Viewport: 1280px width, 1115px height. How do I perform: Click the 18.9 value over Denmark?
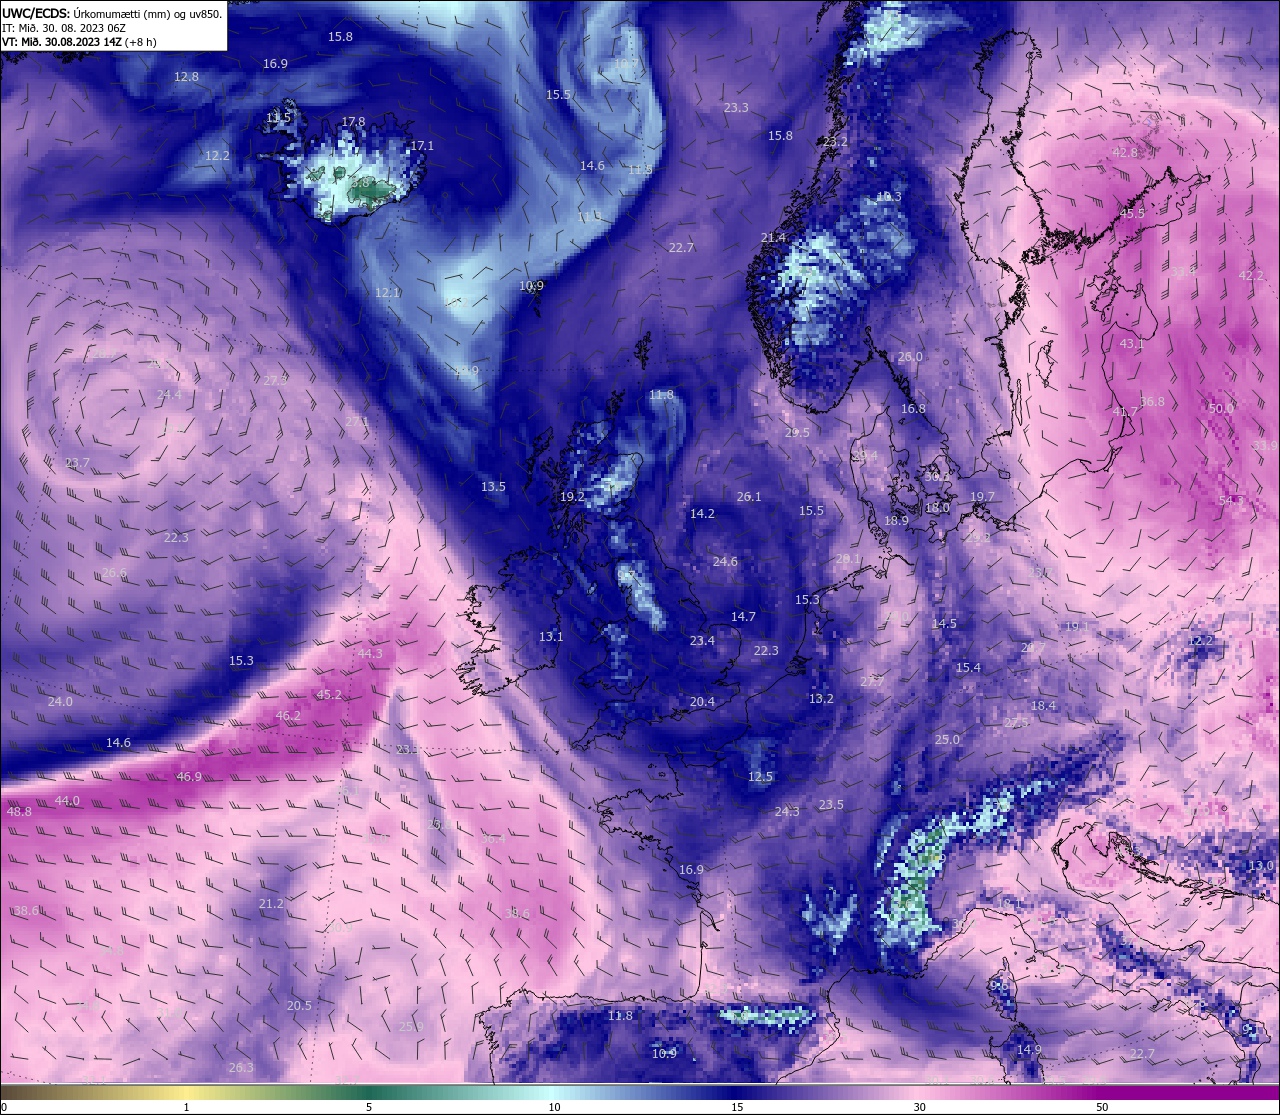pyautogui.click(x=896, y=521)
